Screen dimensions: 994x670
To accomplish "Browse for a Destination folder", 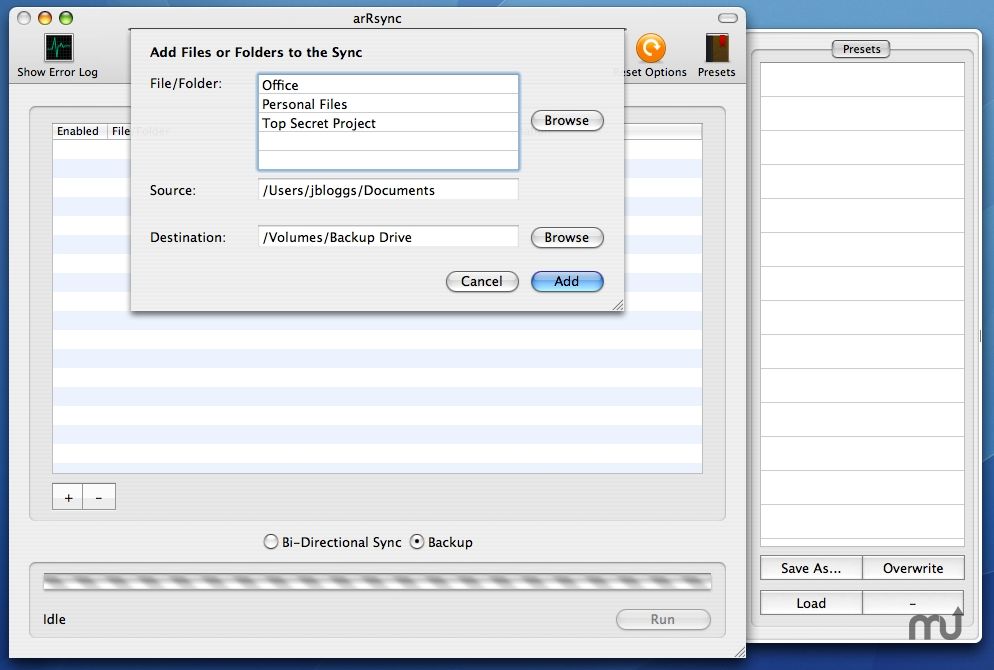I will [566, 237].
